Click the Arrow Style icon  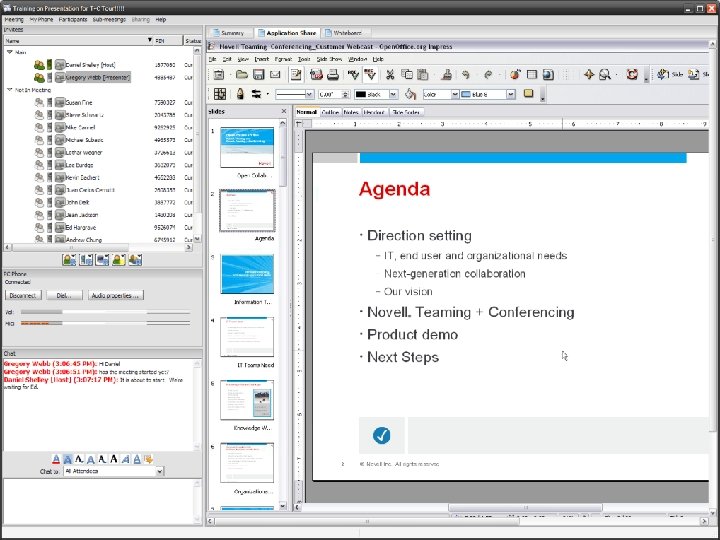point(256,94)
